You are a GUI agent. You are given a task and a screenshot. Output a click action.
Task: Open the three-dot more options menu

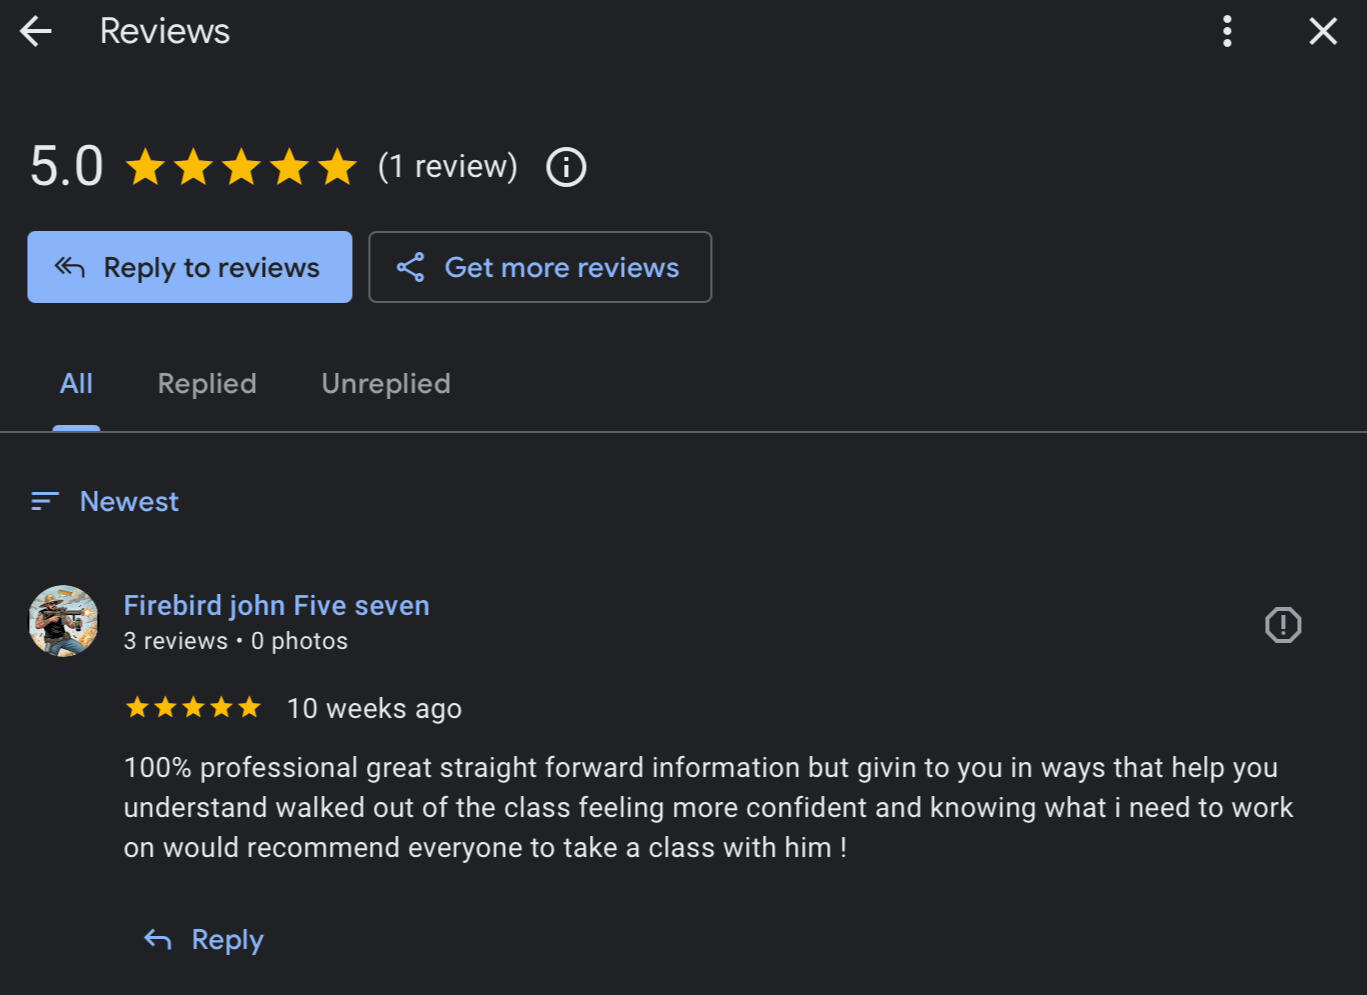coord(1227,32)
